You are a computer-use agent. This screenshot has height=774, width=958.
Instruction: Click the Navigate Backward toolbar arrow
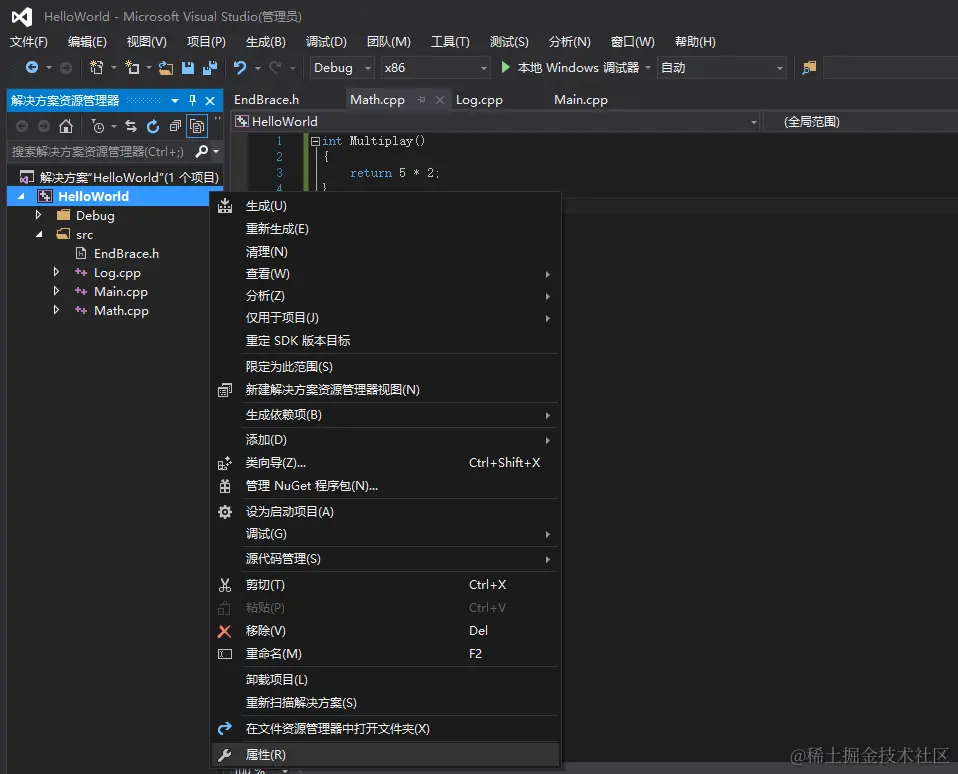pyautogui.click(x=32, y=68)
